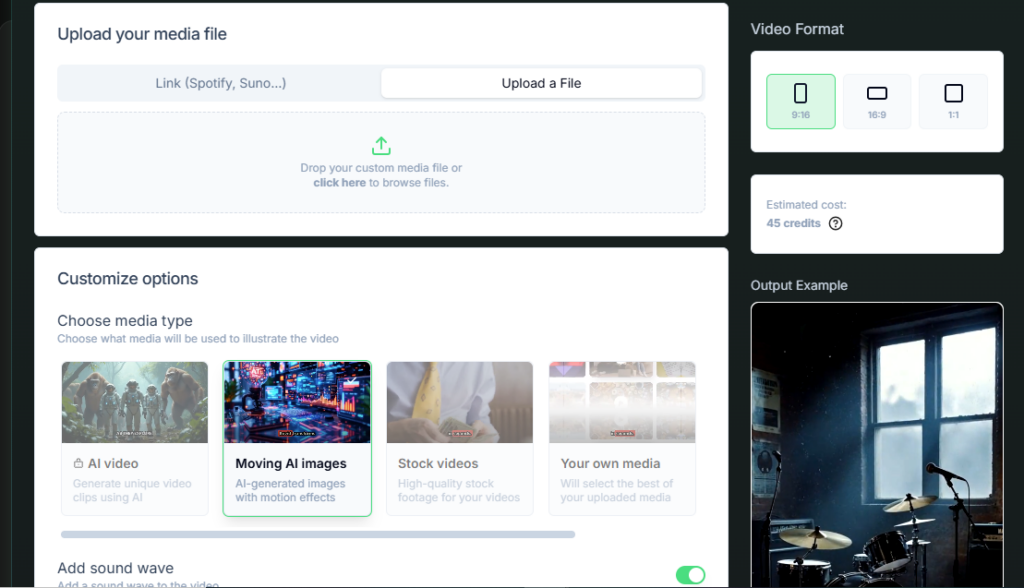Select the 1:1 square video format

pyautogui.click(x=952, y=101)
